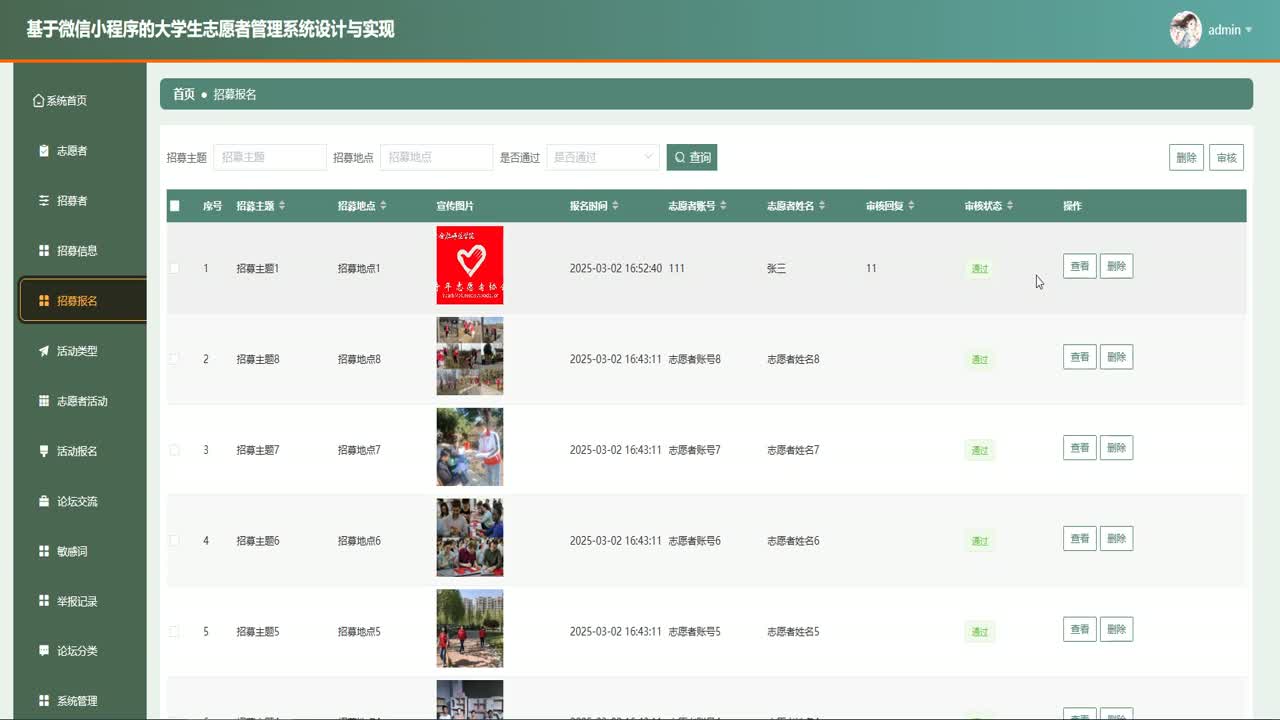The width and height of the screenshot is (1280, 720).
Task: Sort by 志愿者账号 column arrows
Action: tap(723, 206)
